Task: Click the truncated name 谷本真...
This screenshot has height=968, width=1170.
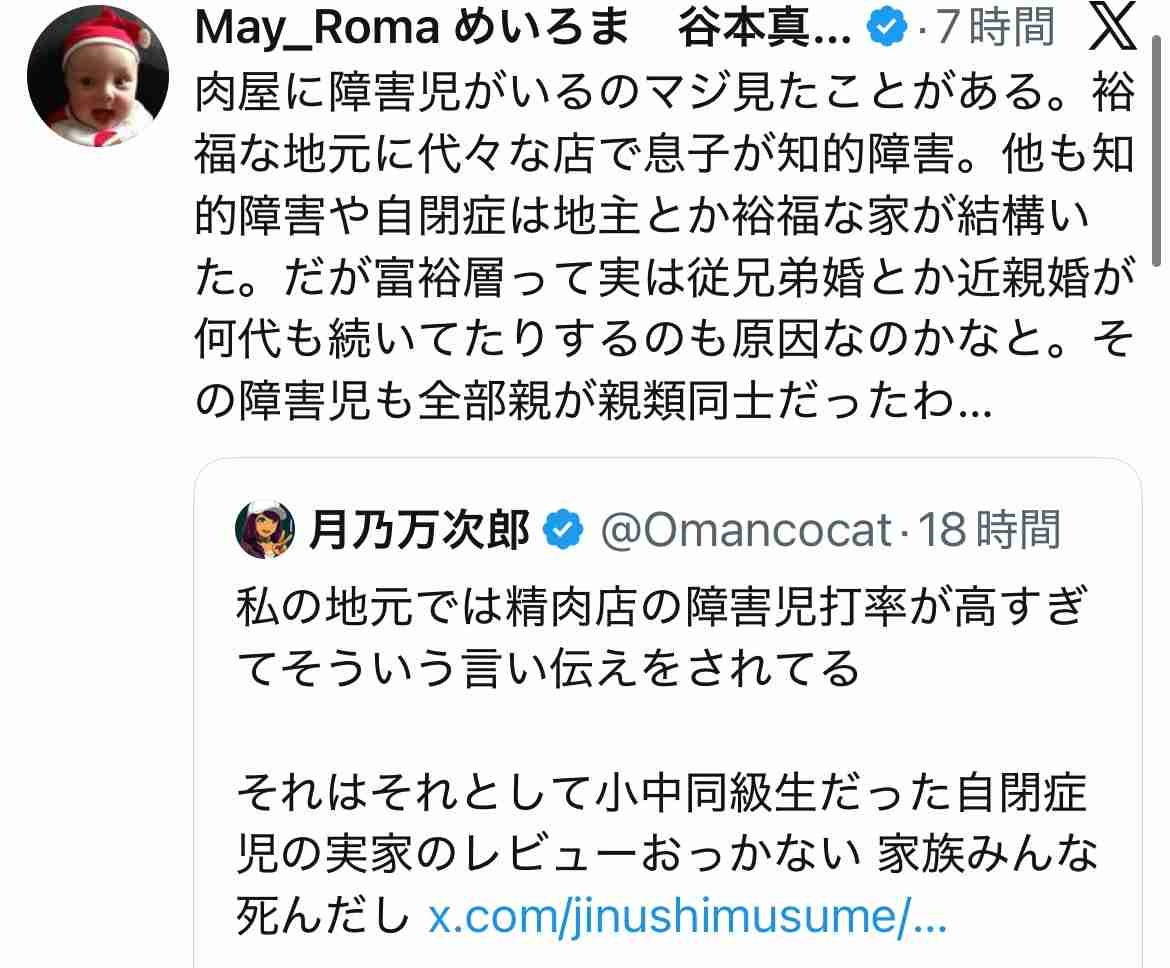Action: point(765,28)
